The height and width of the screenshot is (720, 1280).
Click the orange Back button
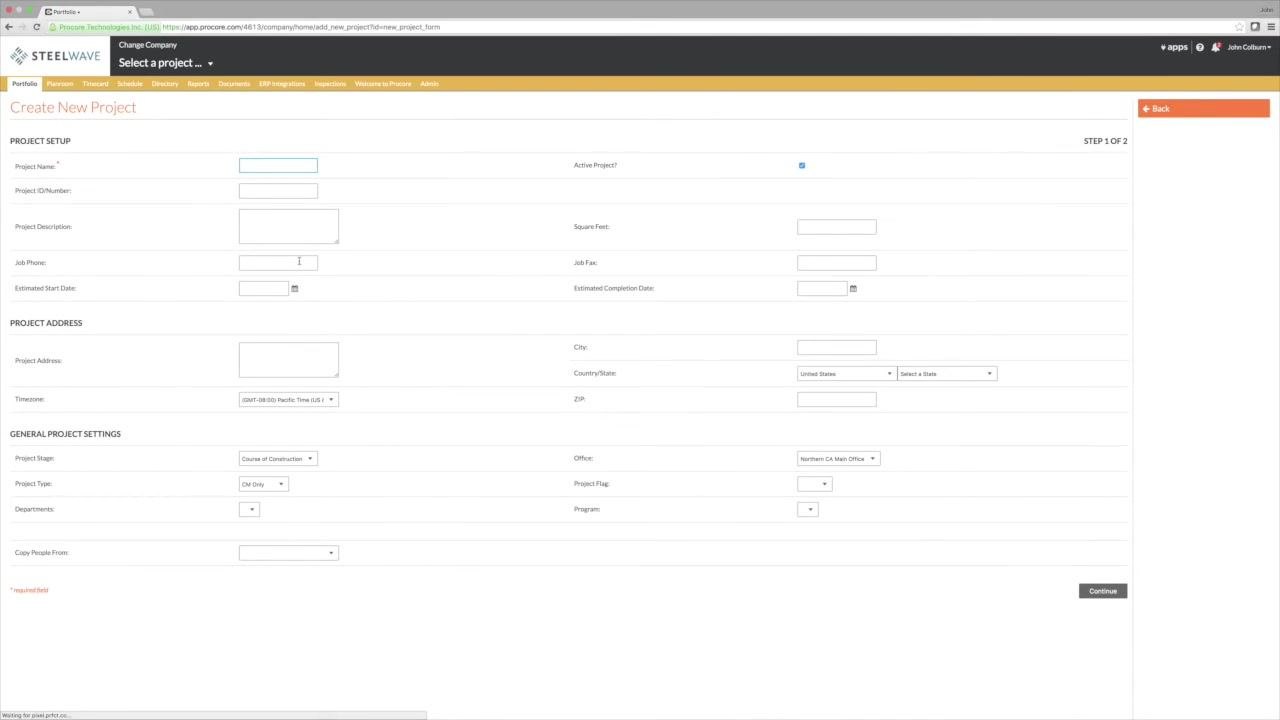(x=1203, y=108)
